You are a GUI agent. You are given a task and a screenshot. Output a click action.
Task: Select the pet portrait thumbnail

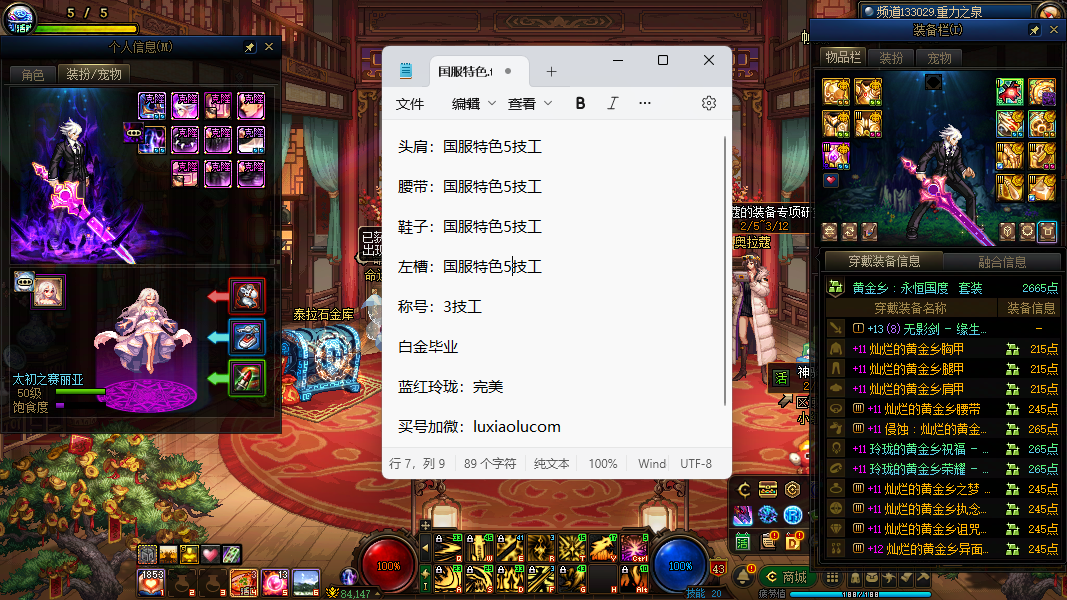coord(48,291)
